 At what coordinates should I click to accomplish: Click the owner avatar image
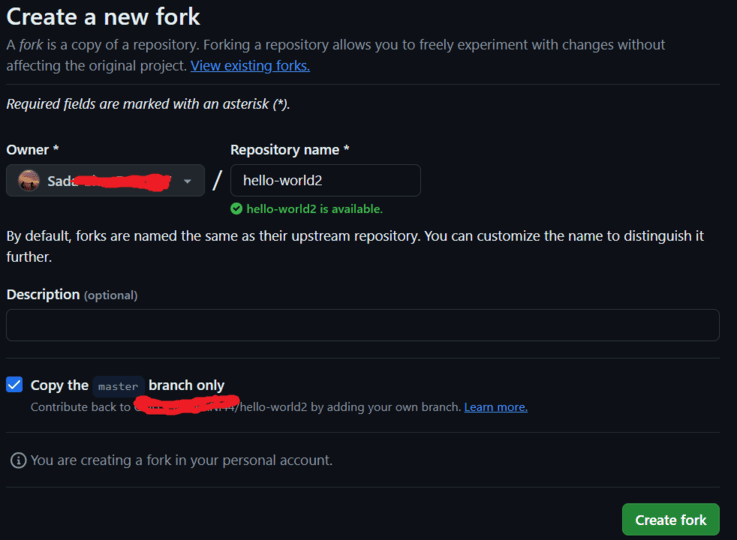(30, 181)
